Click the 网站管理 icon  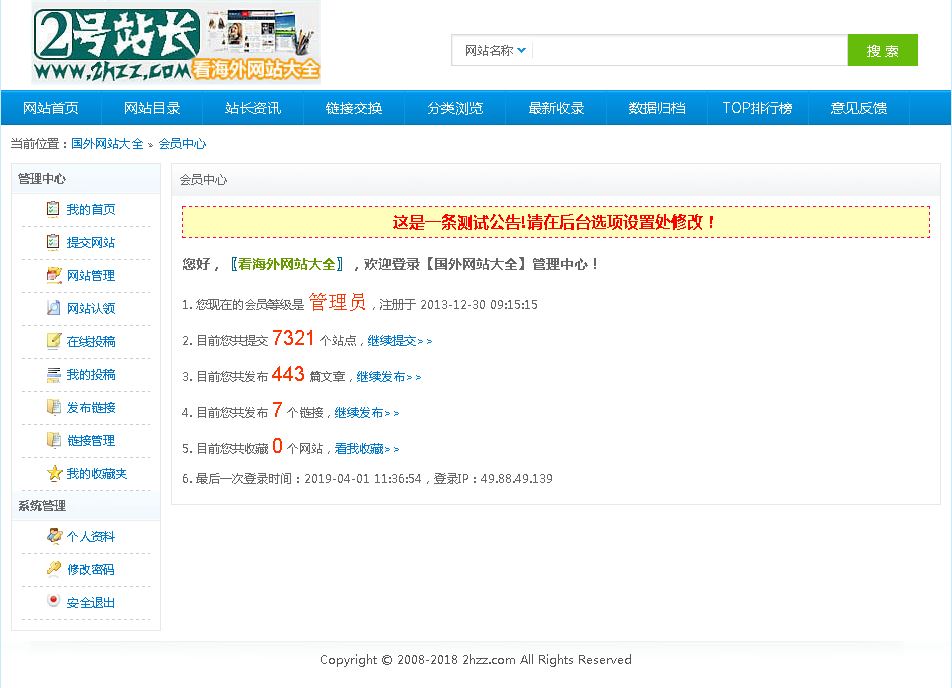[53, 275]
